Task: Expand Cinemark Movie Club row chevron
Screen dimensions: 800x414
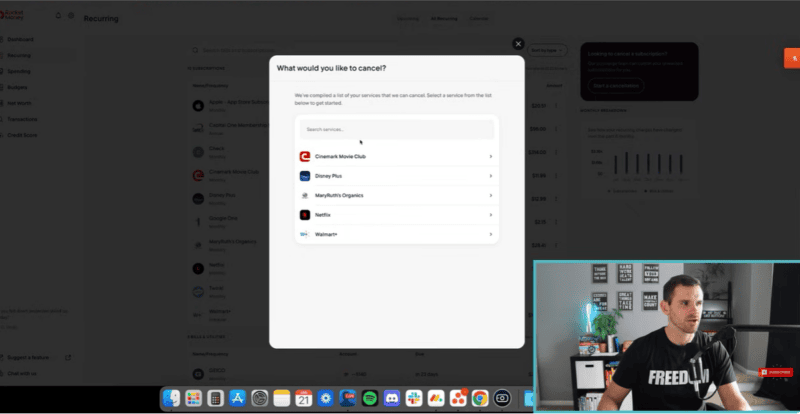Action: coord(490,157)
